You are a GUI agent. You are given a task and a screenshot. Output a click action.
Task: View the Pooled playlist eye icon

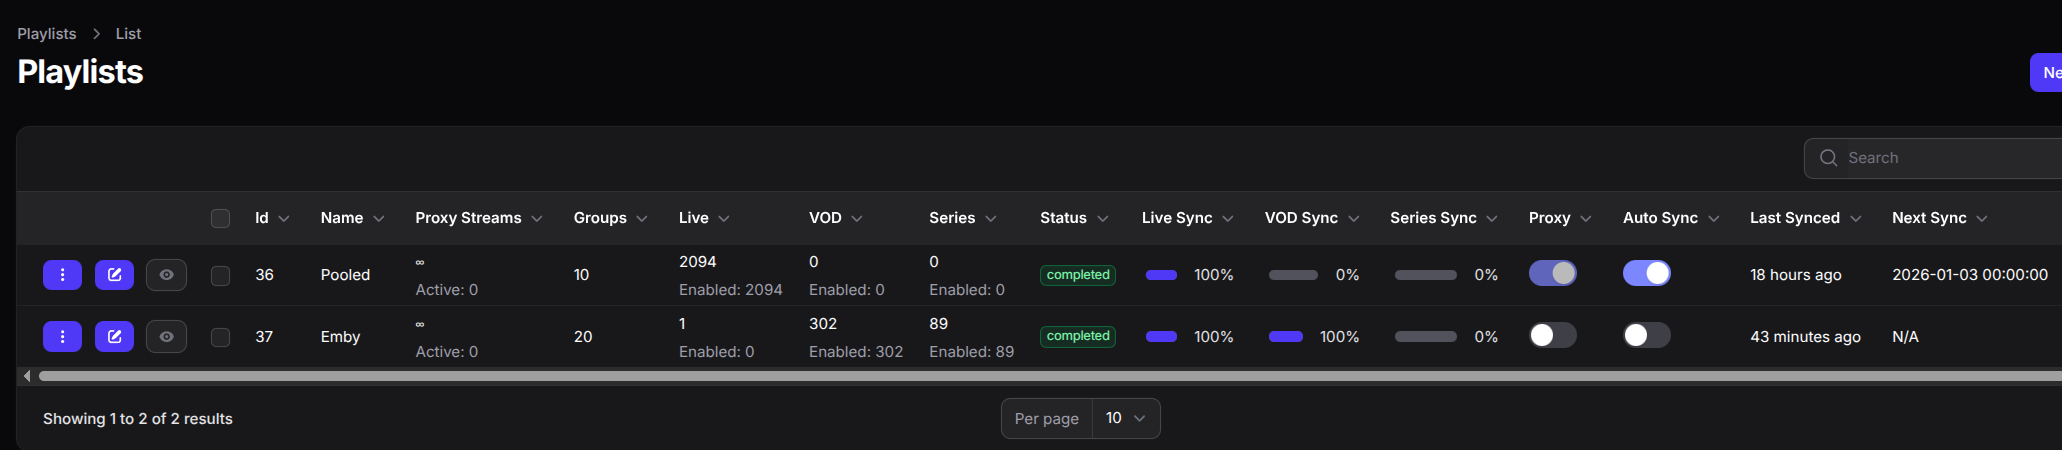(x=166, y=275)
